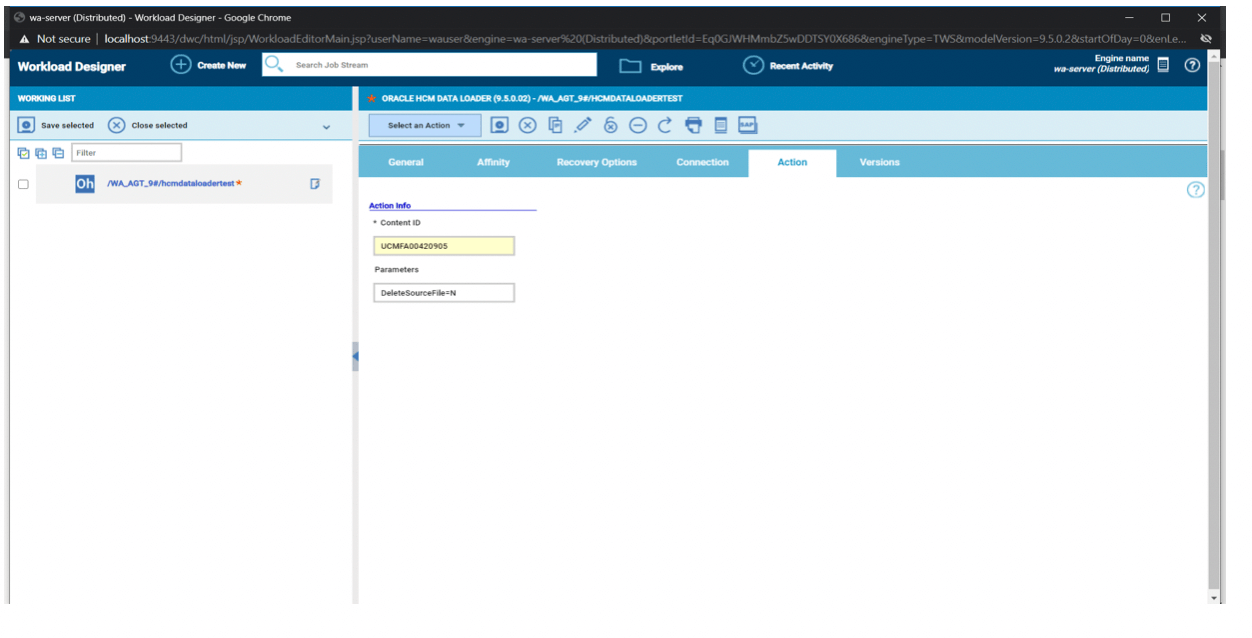Click the Redo arrow icon in the toolbar
The image size is (1252, 638).
(x=665, y=125)
